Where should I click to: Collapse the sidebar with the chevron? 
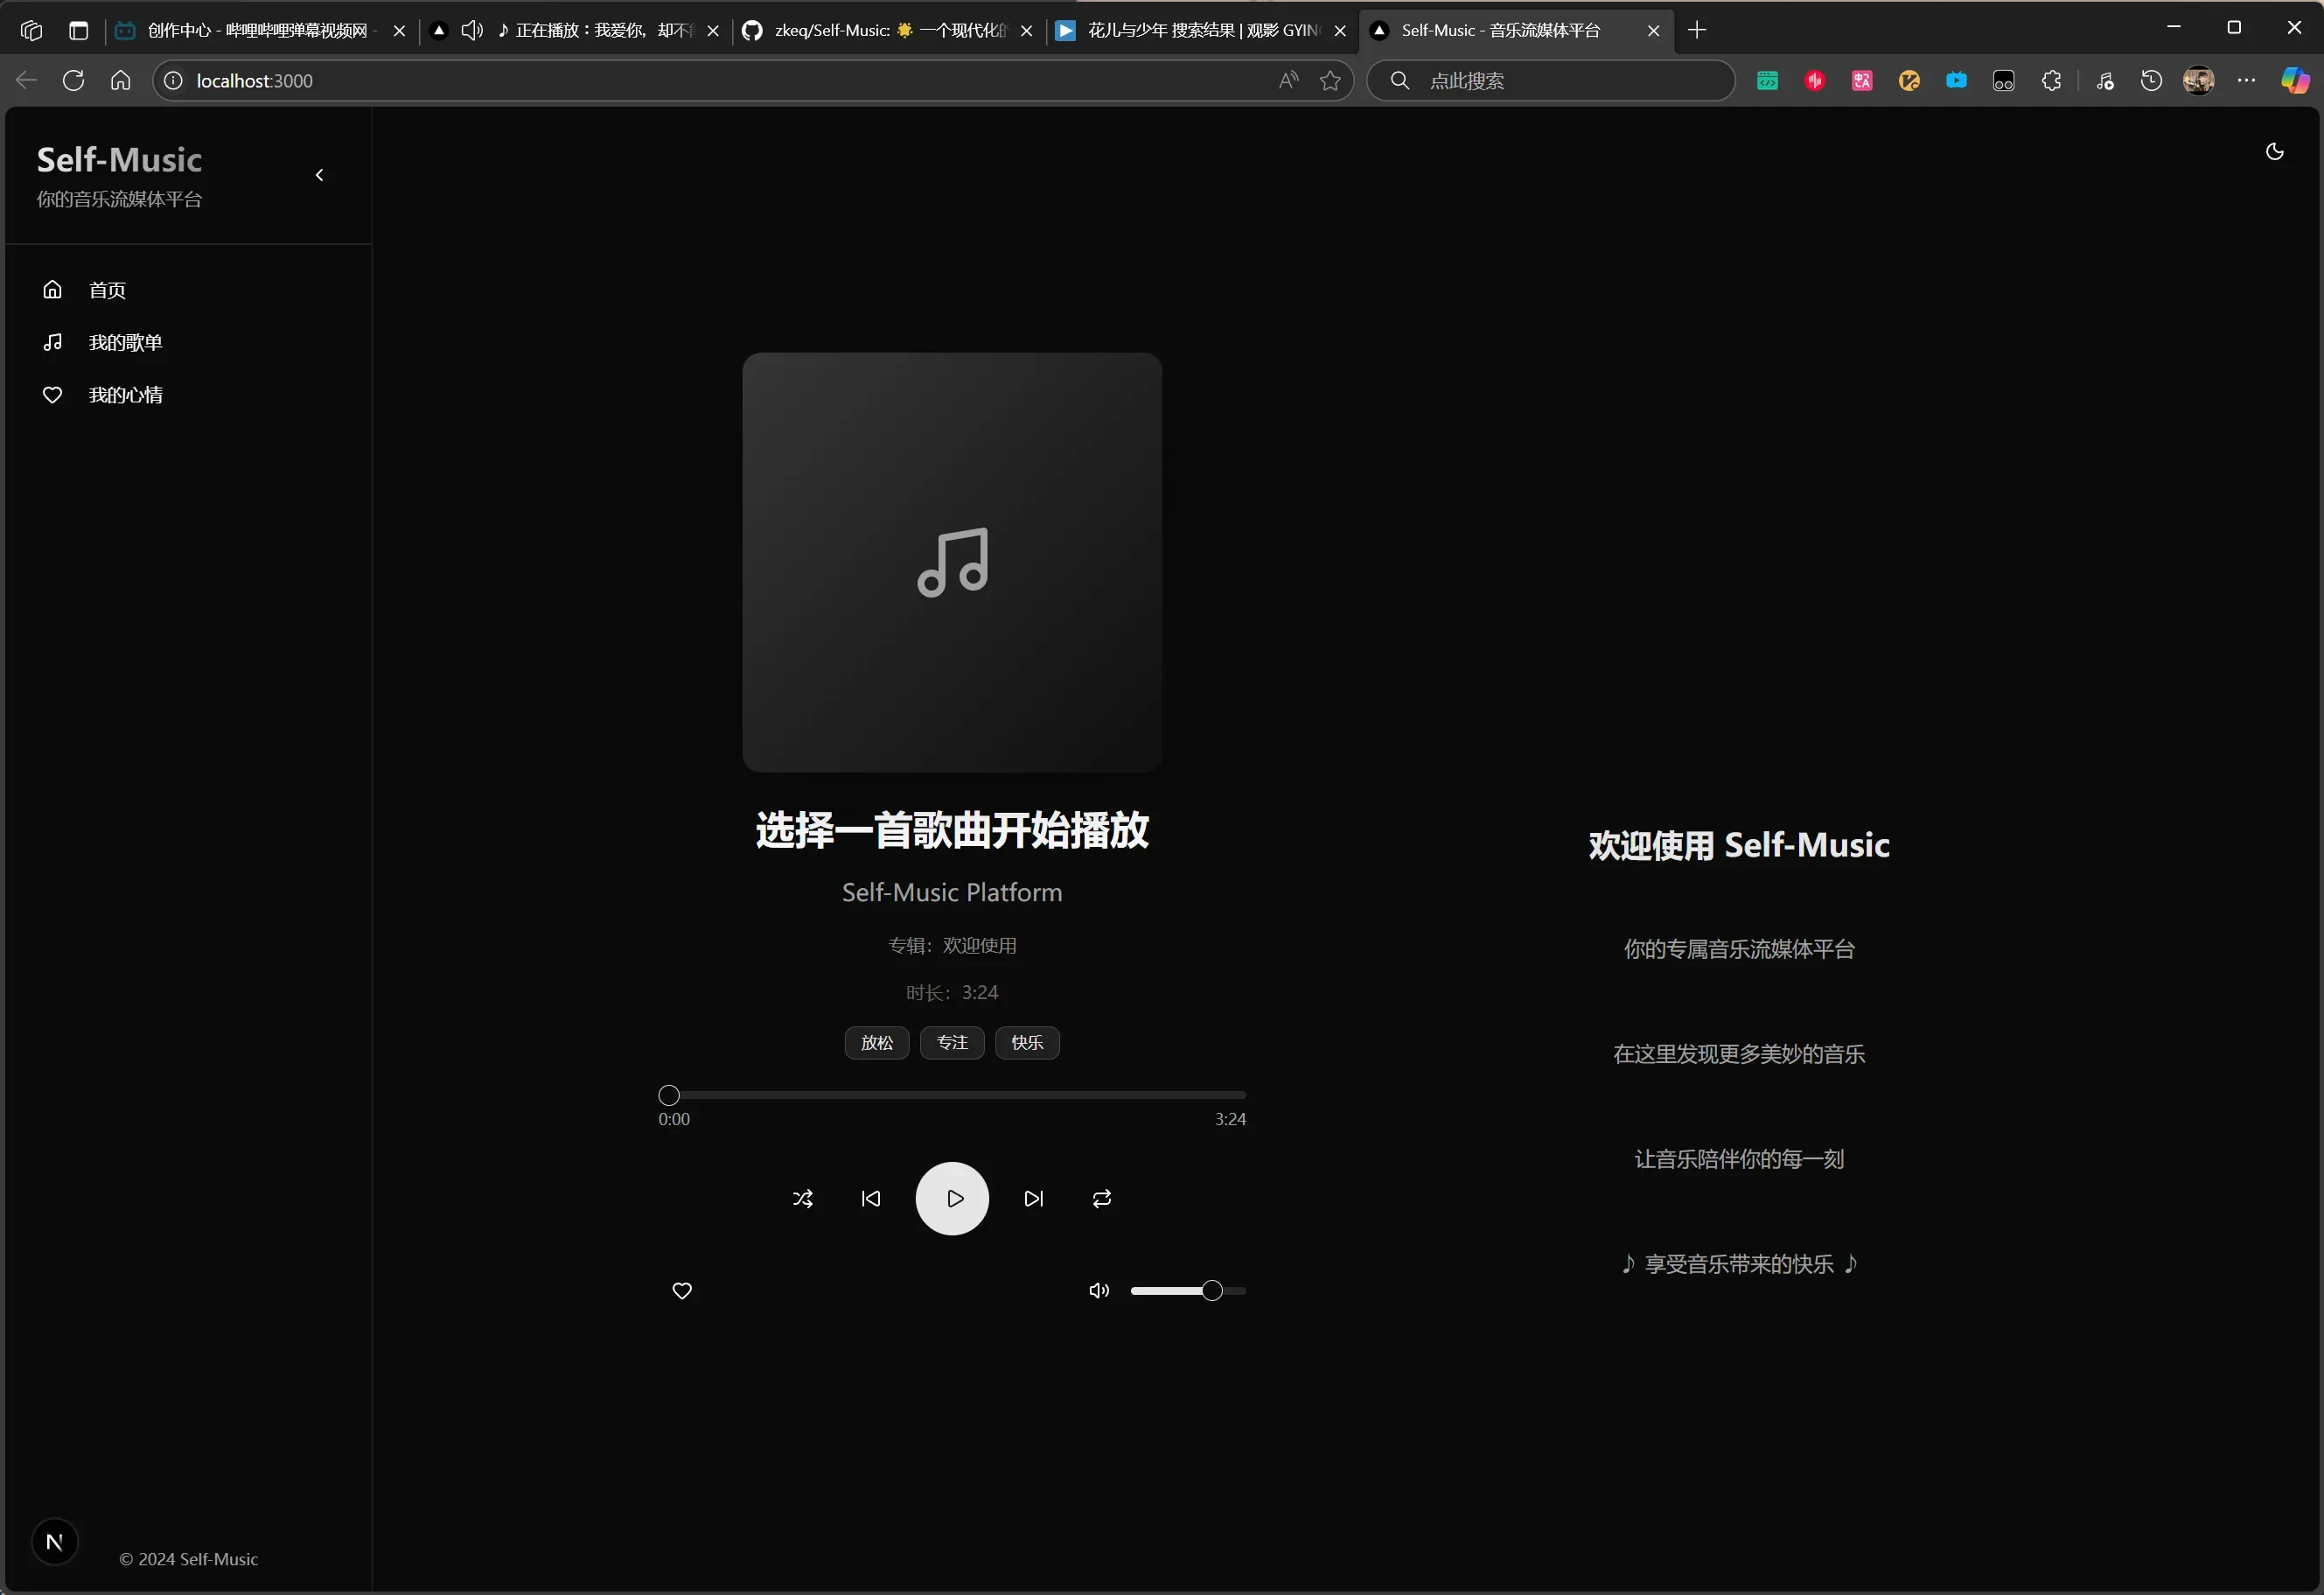click(x=319, y=175)
